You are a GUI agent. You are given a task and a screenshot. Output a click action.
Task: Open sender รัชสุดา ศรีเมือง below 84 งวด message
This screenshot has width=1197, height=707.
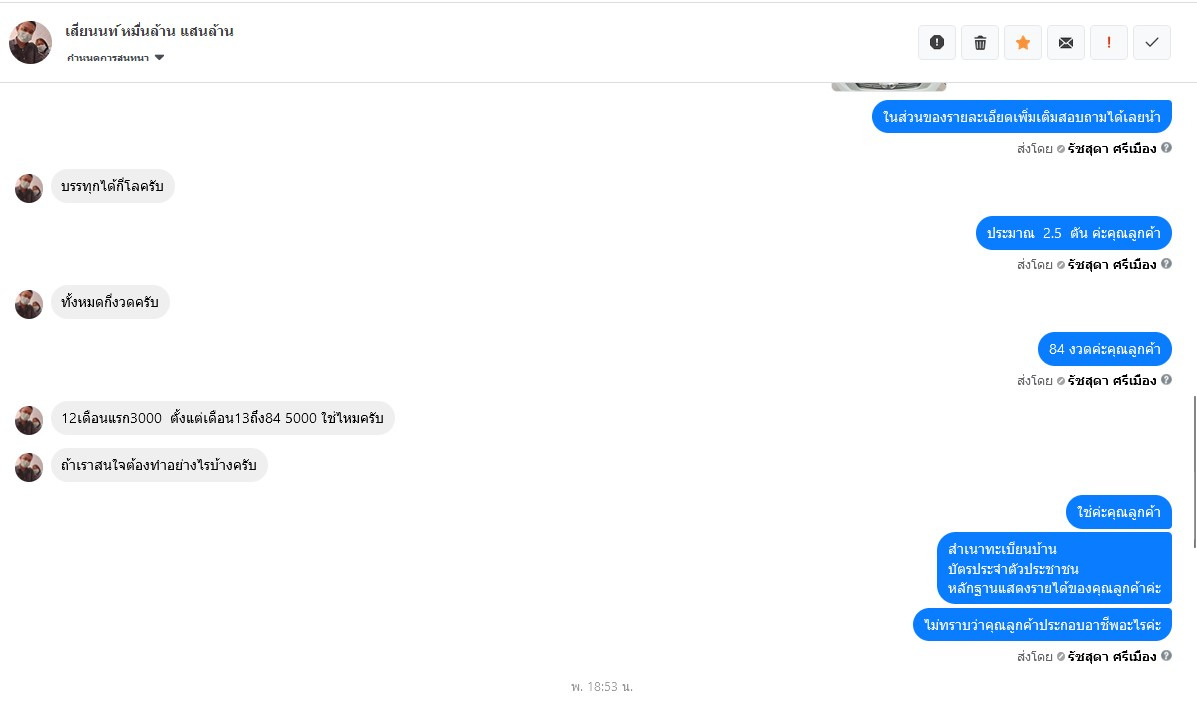pos(1112,380)
